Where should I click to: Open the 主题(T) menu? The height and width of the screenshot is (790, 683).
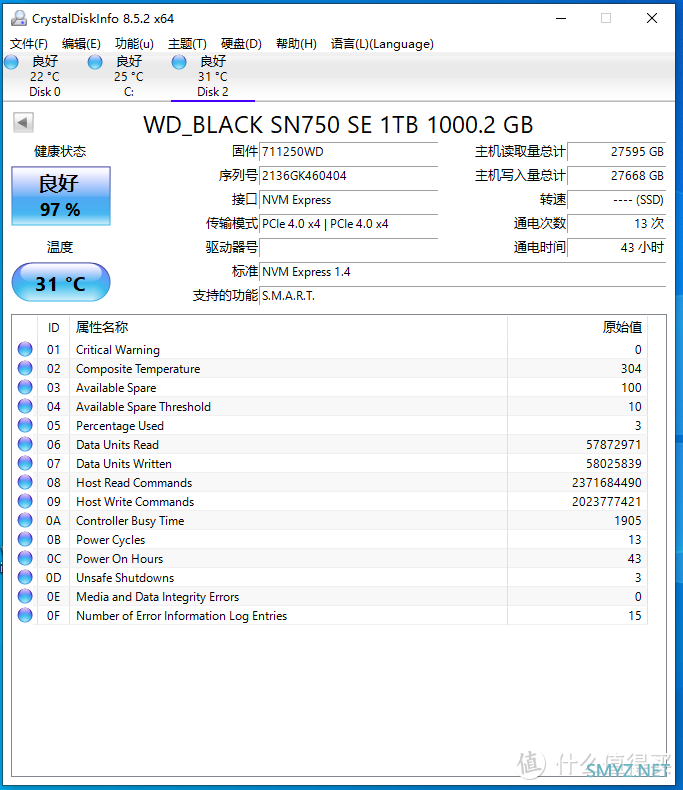click(x=187, y=44)
